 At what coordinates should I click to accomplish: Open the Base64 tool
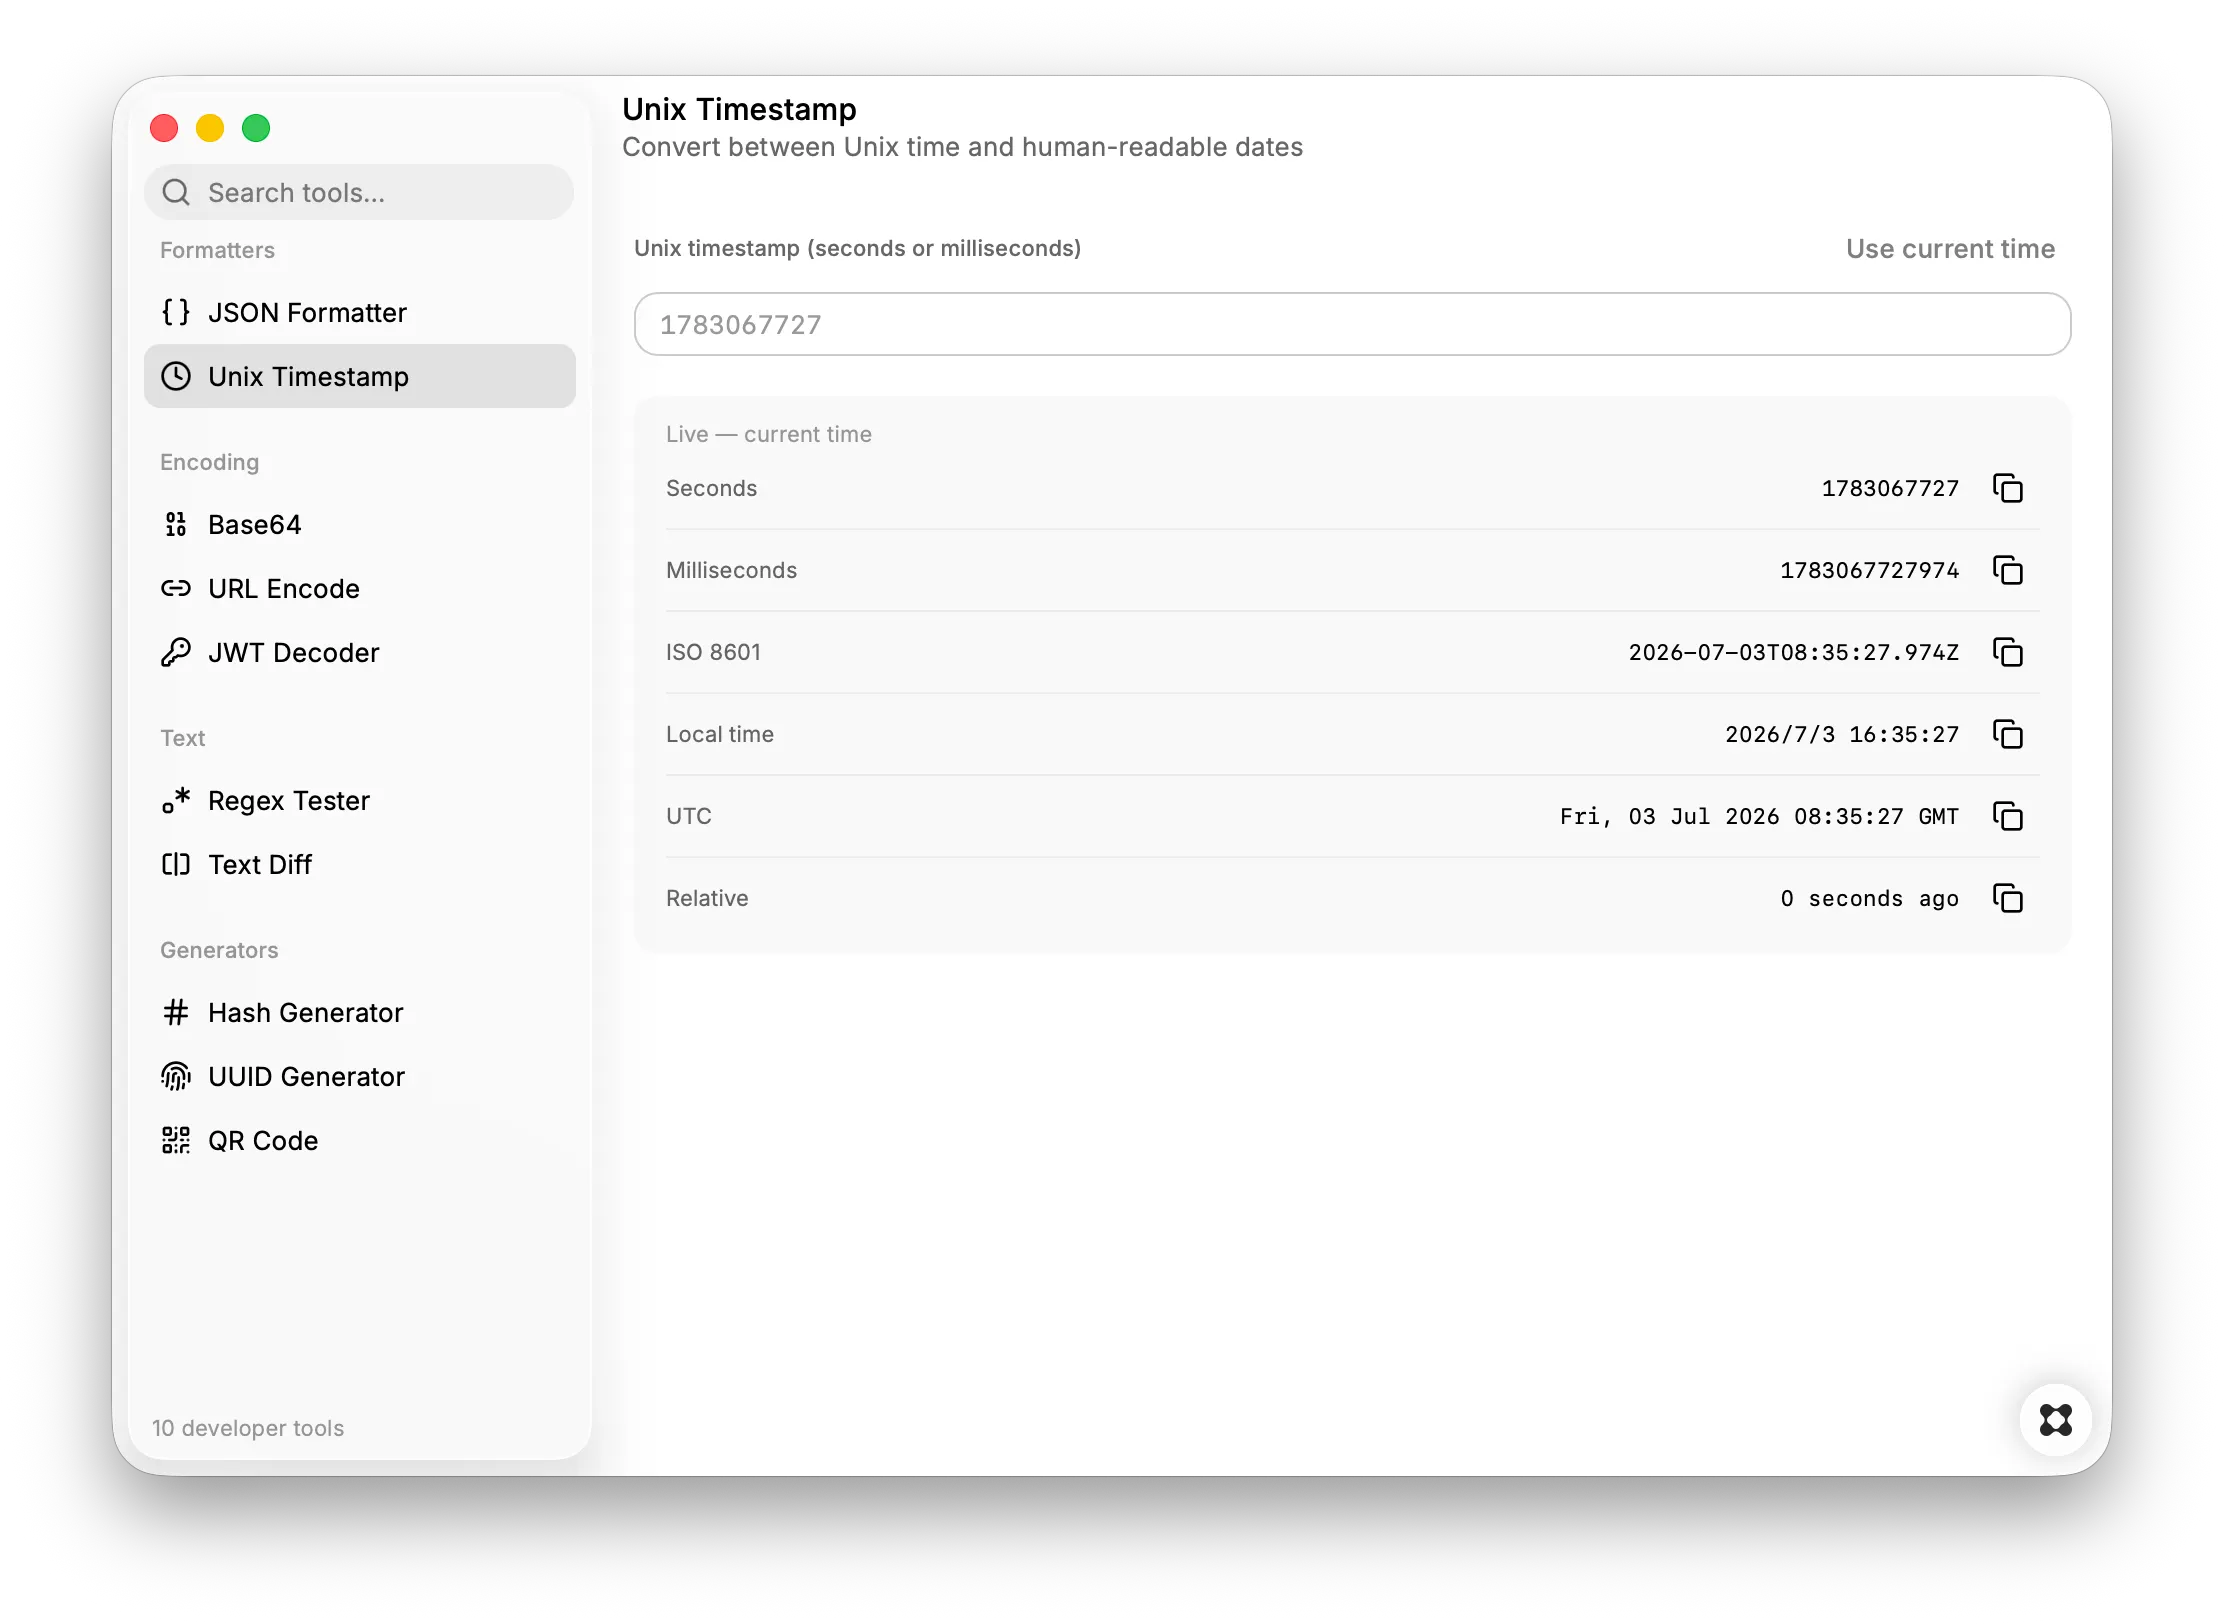pyautogui.click(x=360, y=524)
